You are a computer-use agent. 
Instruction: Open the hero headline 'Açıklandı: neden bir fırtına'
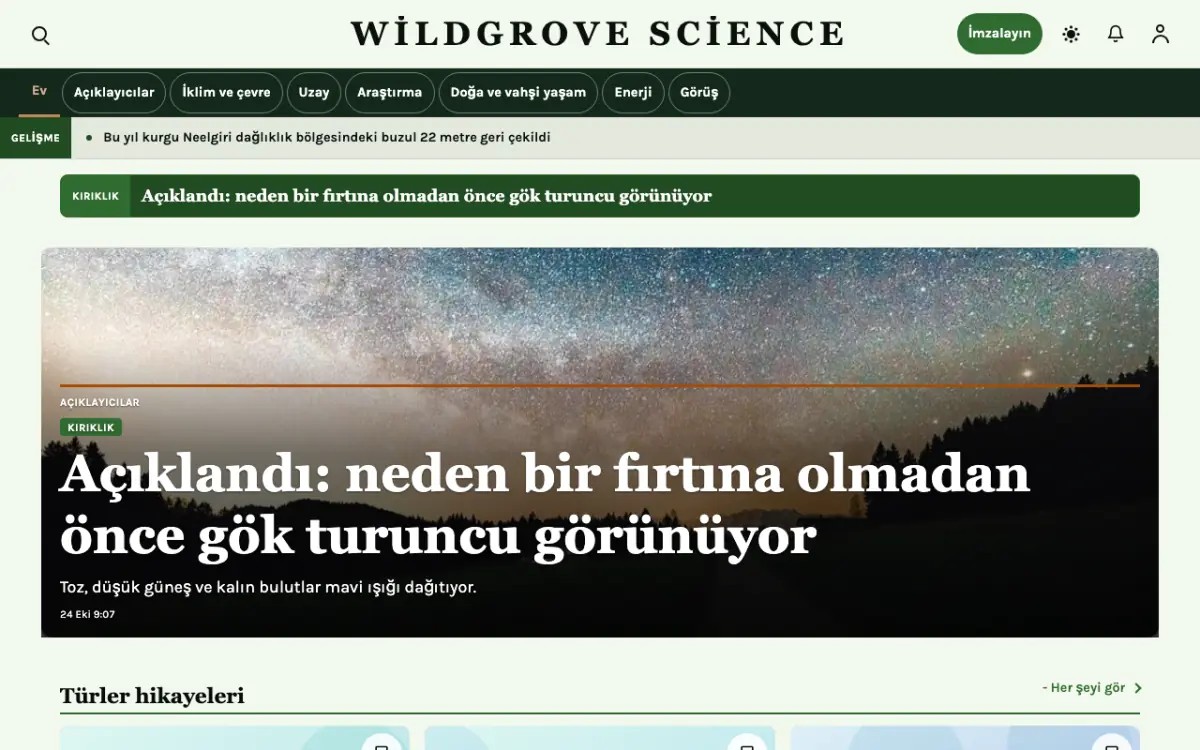pyautogui.click(x=545, y=505)
